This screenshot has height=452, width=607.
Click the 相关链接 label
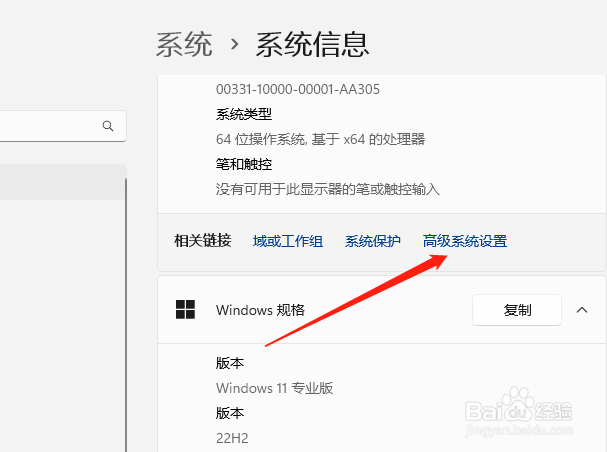pos(202,240)
